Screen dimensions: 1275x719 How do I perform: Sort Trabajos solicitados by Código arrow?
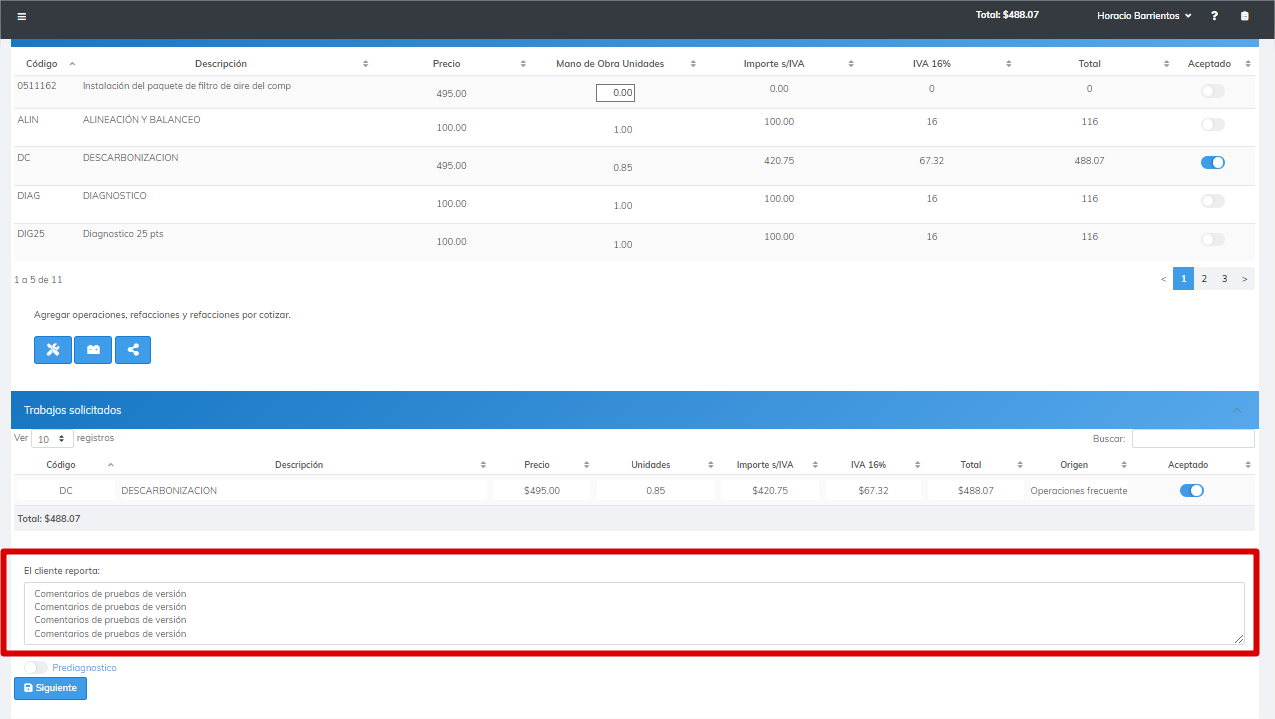[x=110, y=465]
